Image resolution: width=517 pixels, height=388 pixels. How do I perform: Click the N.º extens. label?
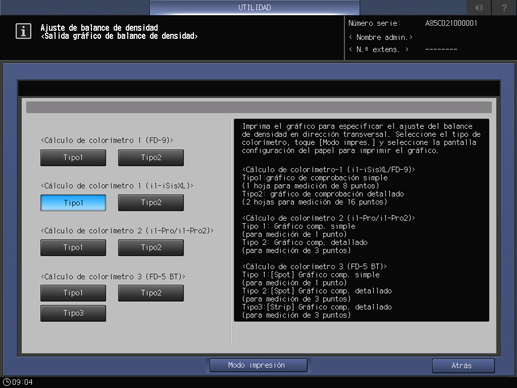(x=379, y=50)
